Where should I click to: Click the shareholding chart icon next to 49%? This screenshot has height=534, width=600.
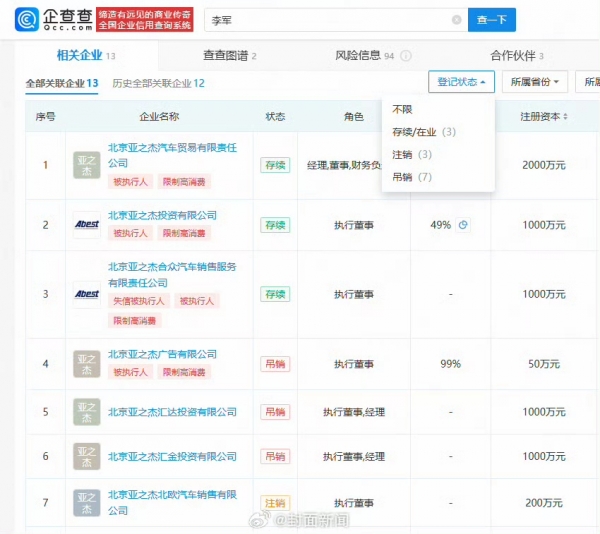[463, 225]
